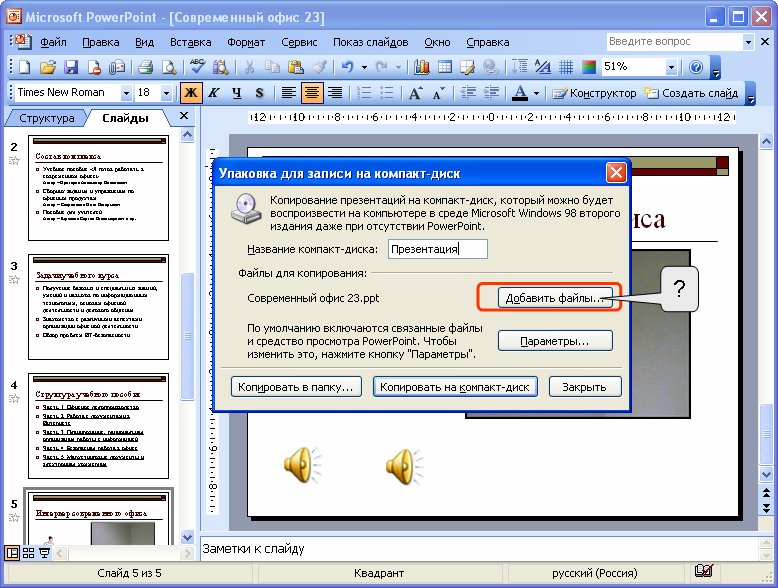Run the Spelling check icon
This screenshot has width=778, height=588.
tap(197, 67)
